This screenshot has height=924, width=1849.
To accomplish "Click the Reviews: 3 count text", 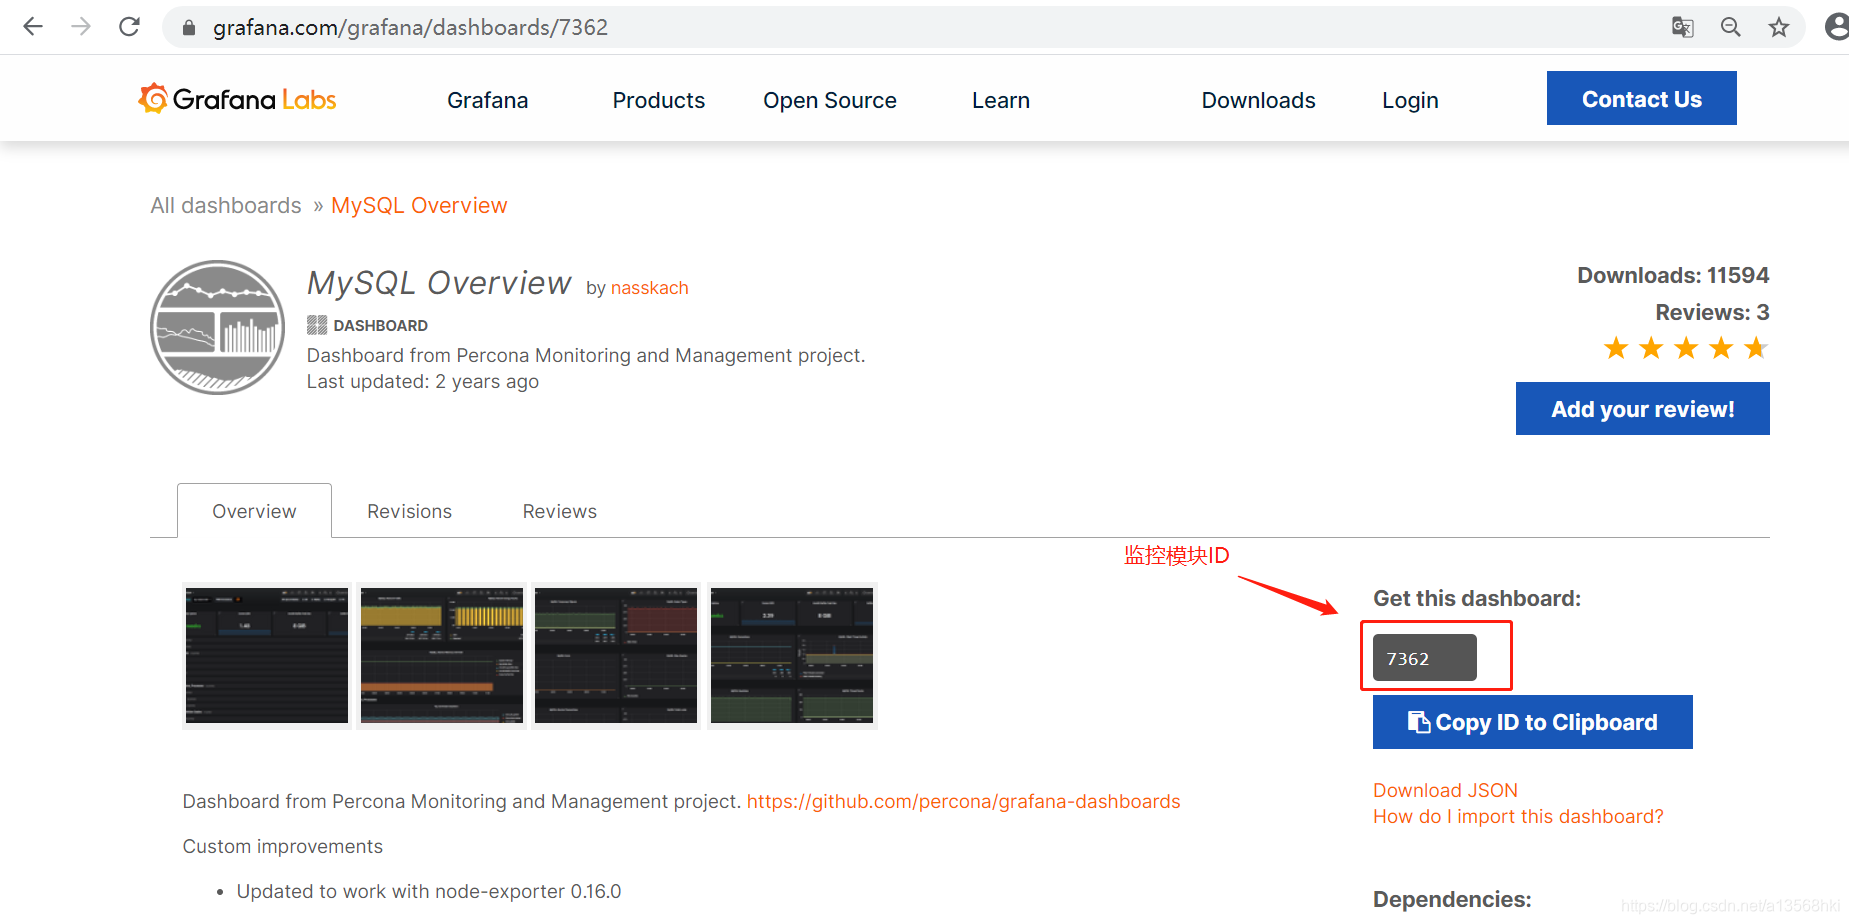I will tap(1713, 312).
